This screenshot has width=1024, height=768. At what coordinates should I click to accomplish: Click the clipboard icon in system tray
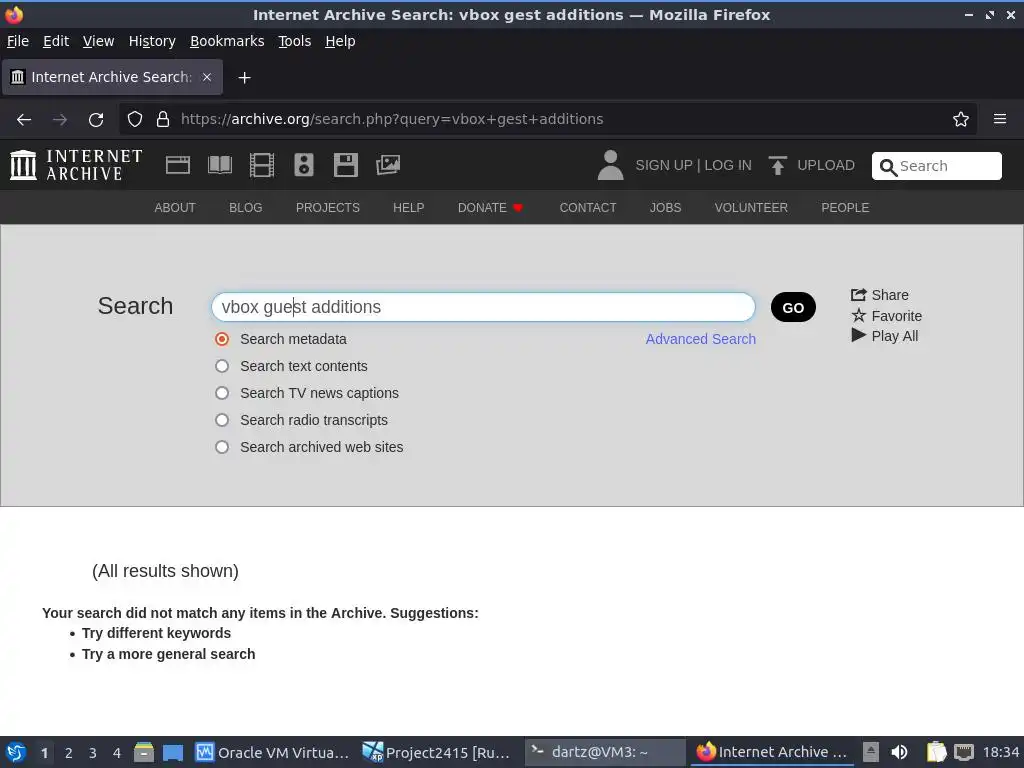tap(936, 752)
